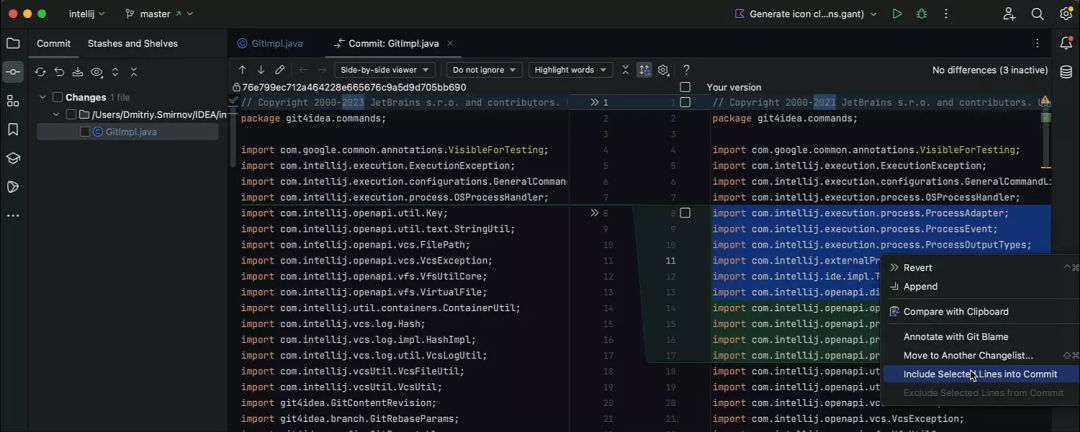Choose Annotate with Git Blame
Image resolution: width=1080 pixels, height=432 pixels.
[x=955, y=337]
